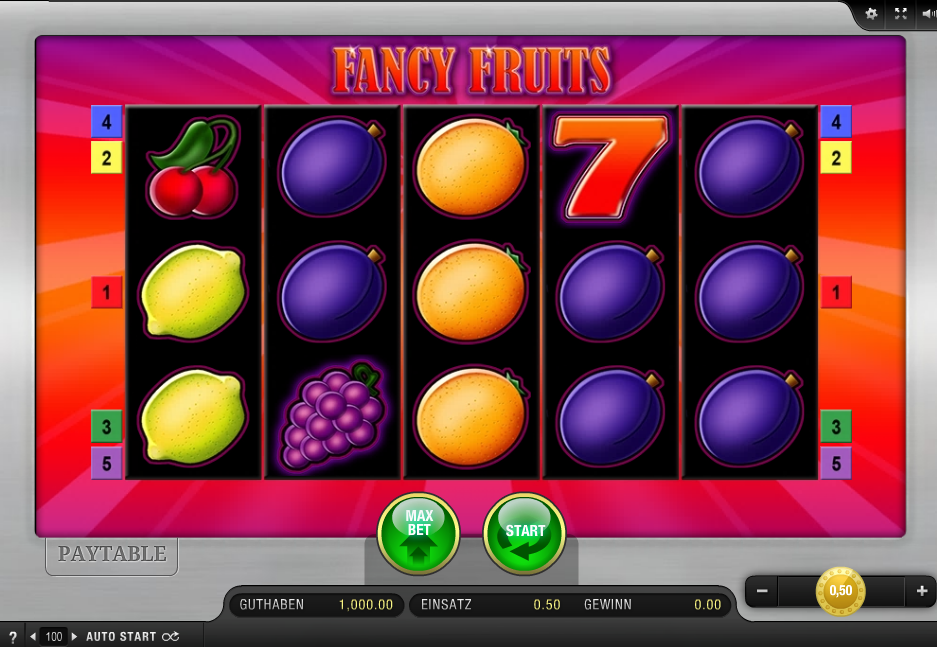The height and width of the screenshot is (647, 937).
Task: Enter fullscreen mode via expand icon
Action: (901, 14)
